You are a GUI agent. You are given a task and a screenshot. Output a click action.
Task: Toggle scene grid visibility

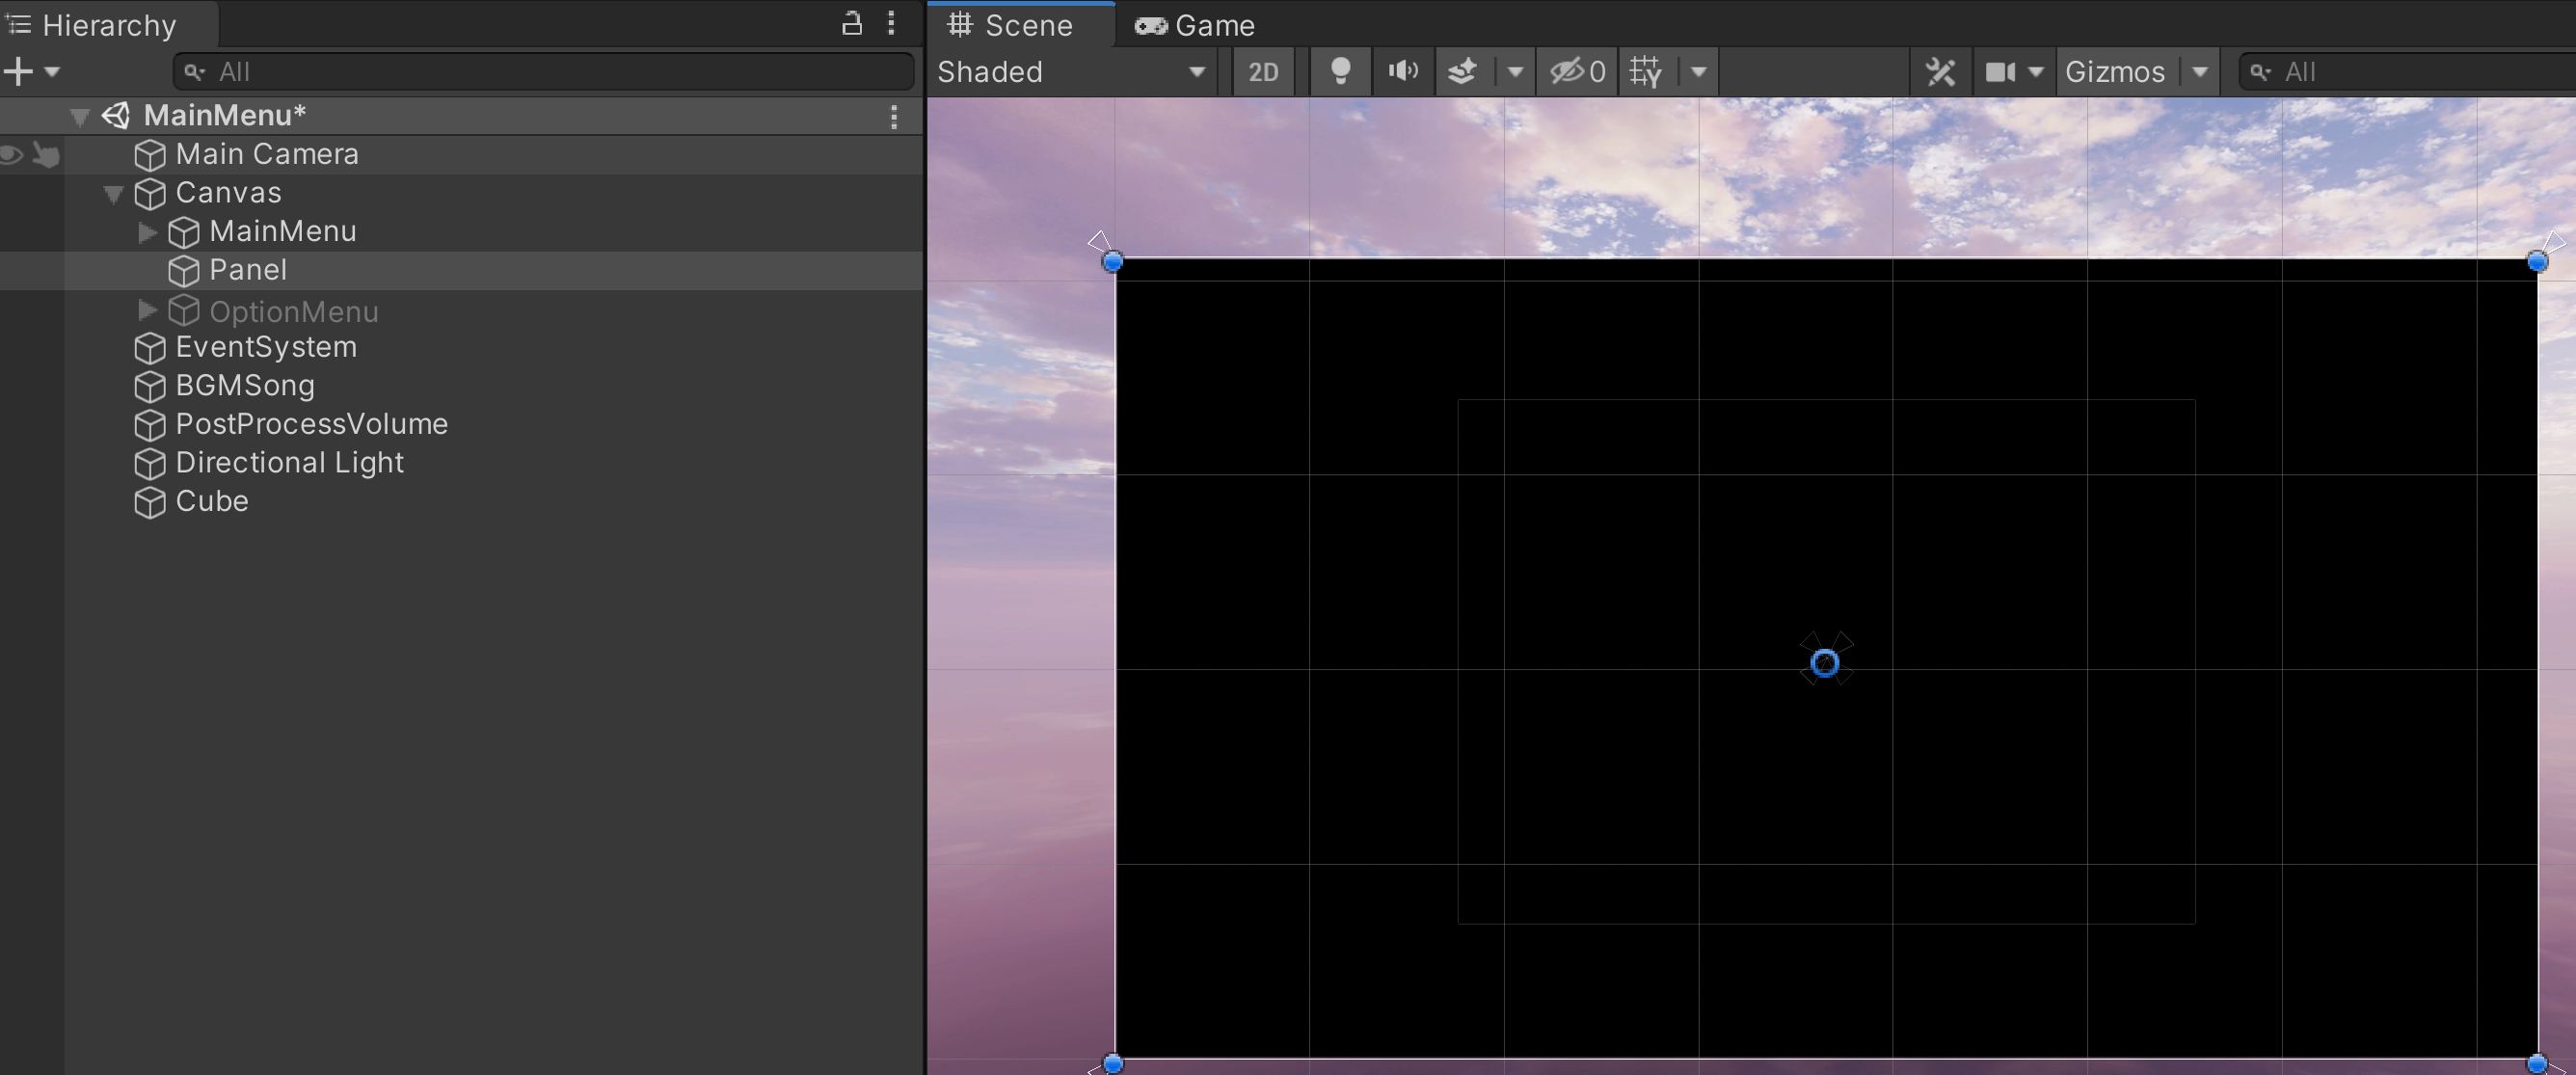[x=1646, y=72]
